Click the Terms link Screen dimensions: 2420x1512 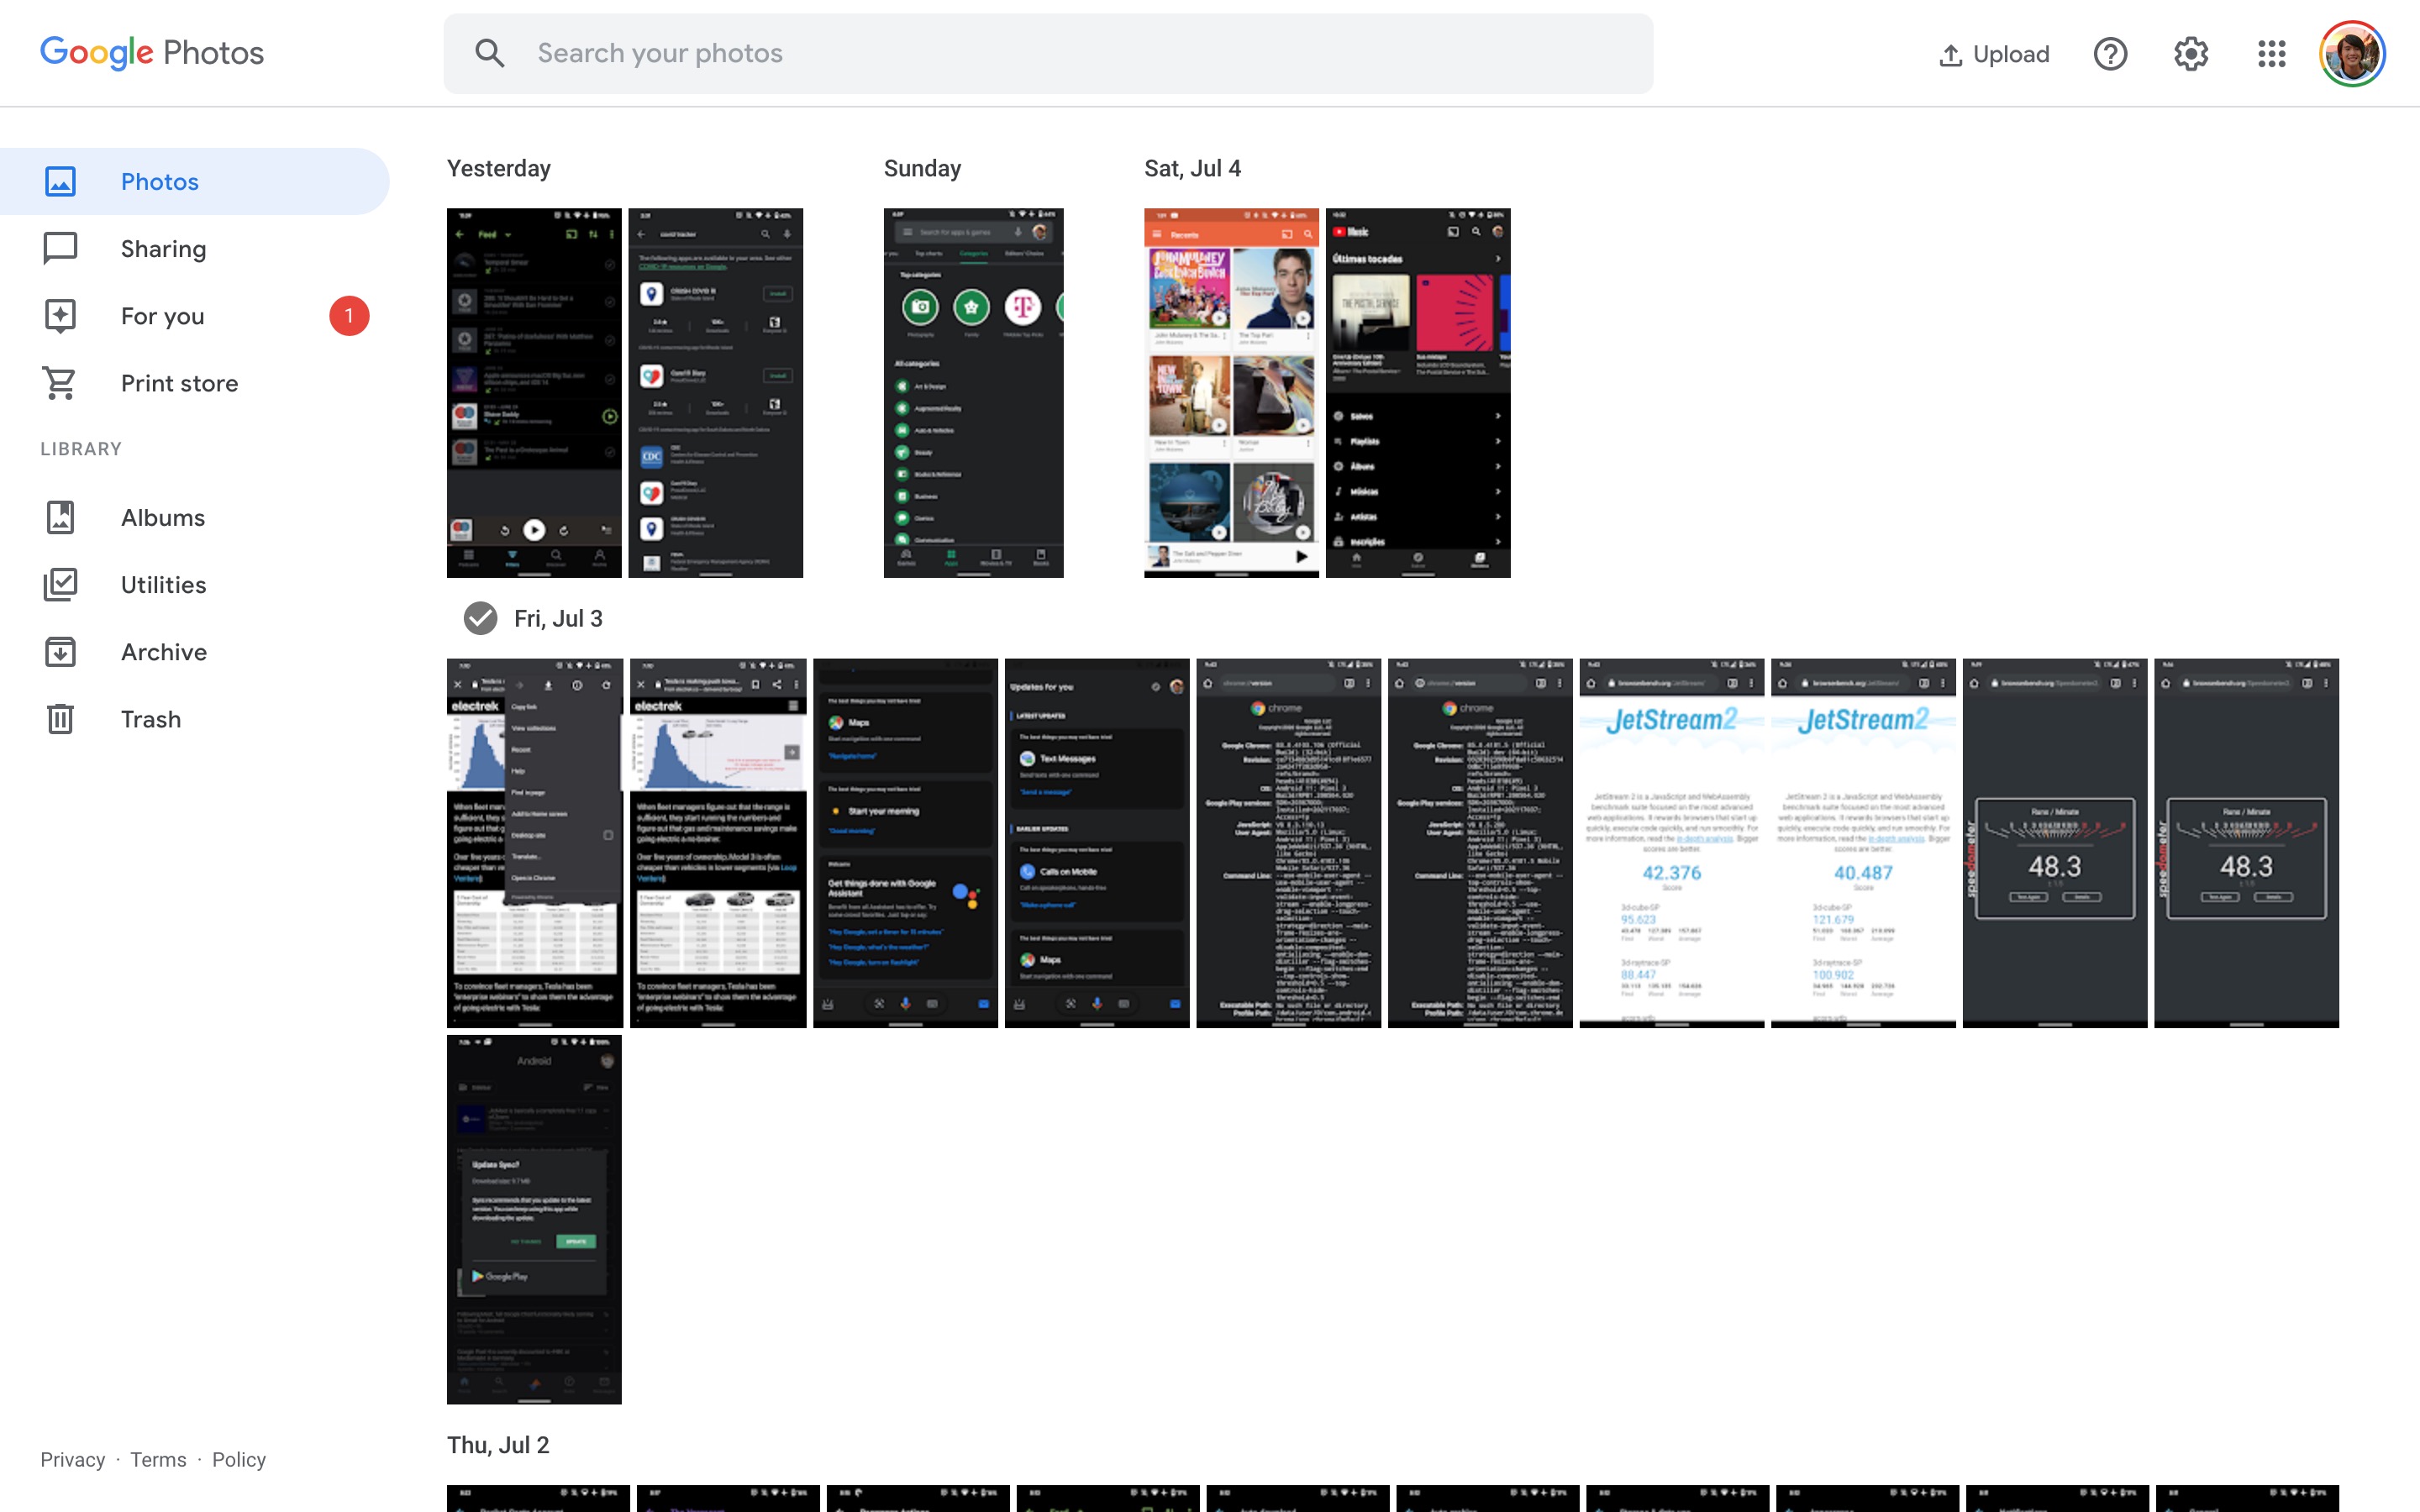click(158, 1459)
